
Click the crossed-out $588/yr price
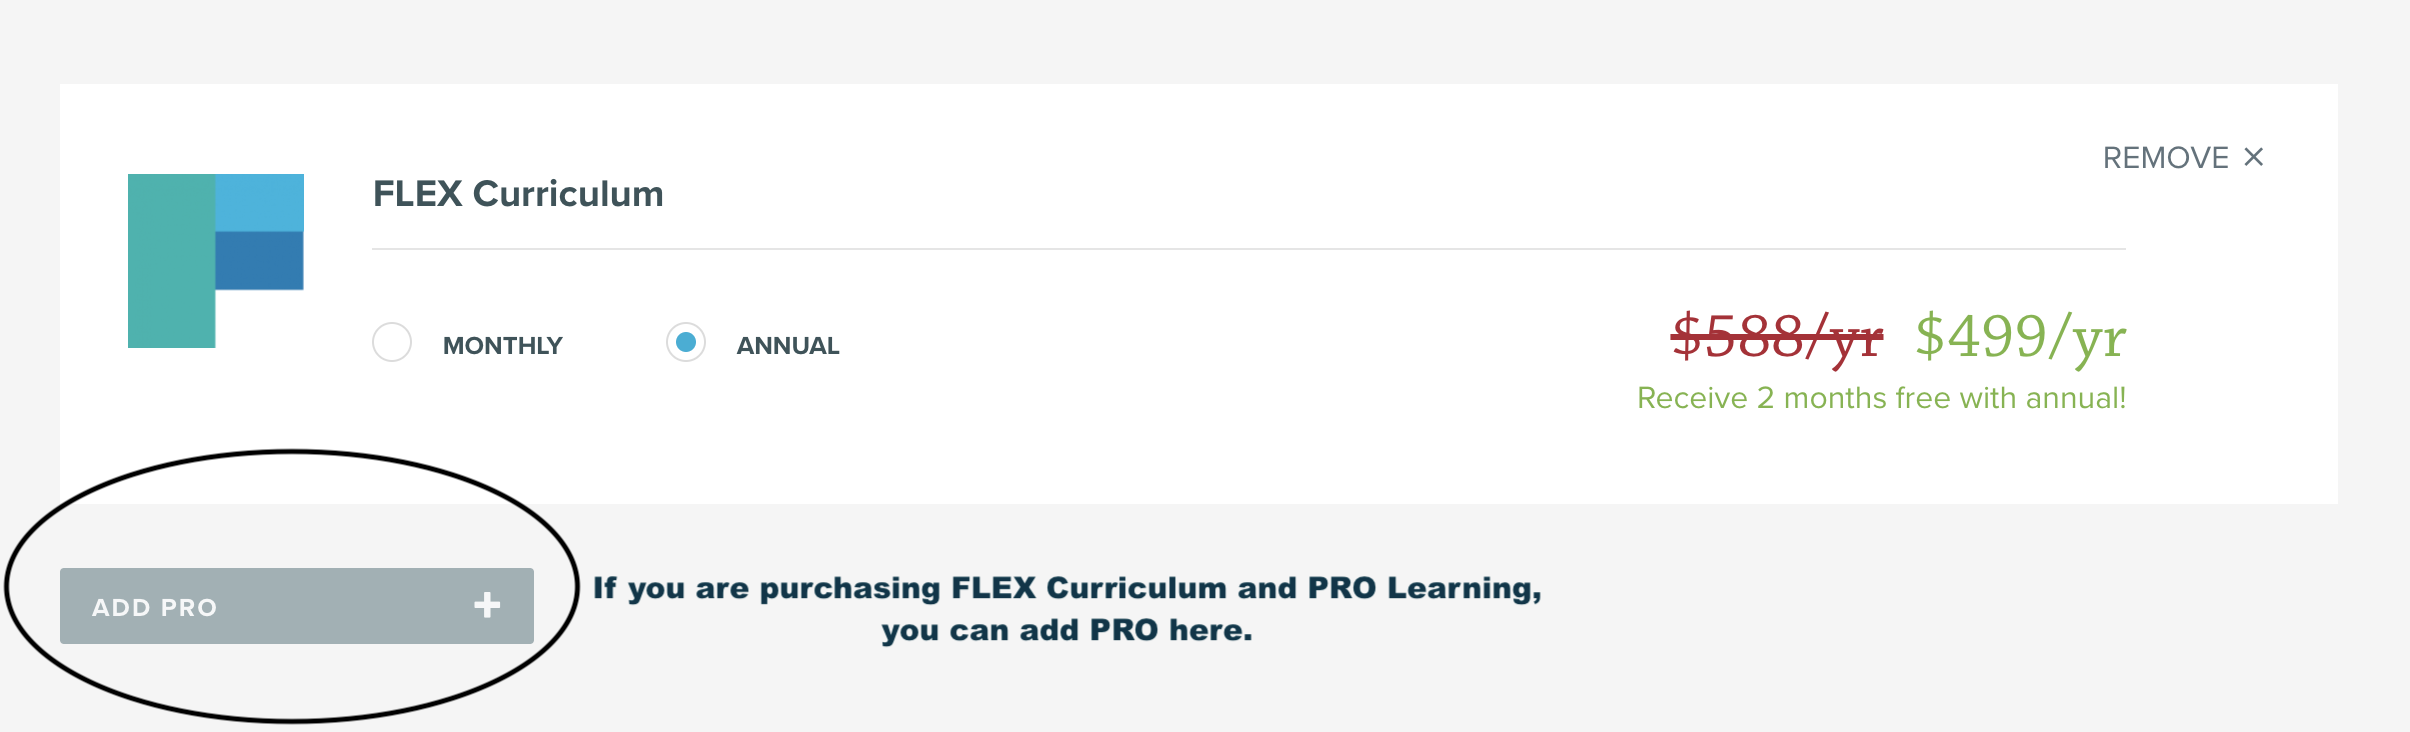(1777, 337)
